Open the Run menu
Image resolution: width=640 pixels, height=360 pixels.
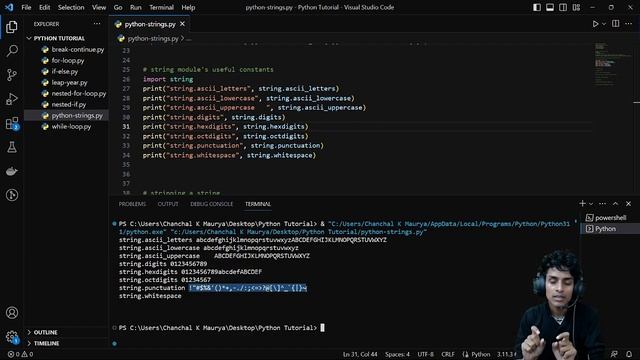tap(136, 7)
